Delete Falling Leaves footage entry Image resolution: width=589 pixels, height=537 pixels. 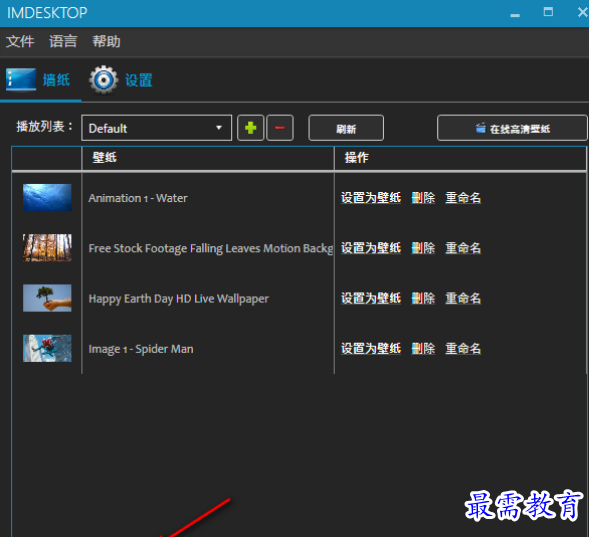click(x=423, y=248)
